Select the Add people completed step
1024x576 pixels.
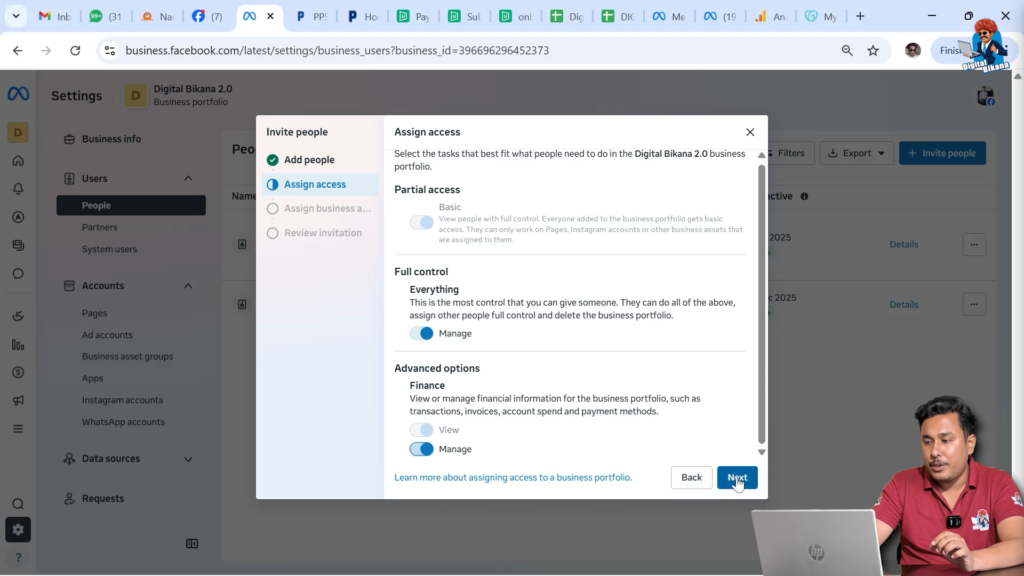coord(319,160)
